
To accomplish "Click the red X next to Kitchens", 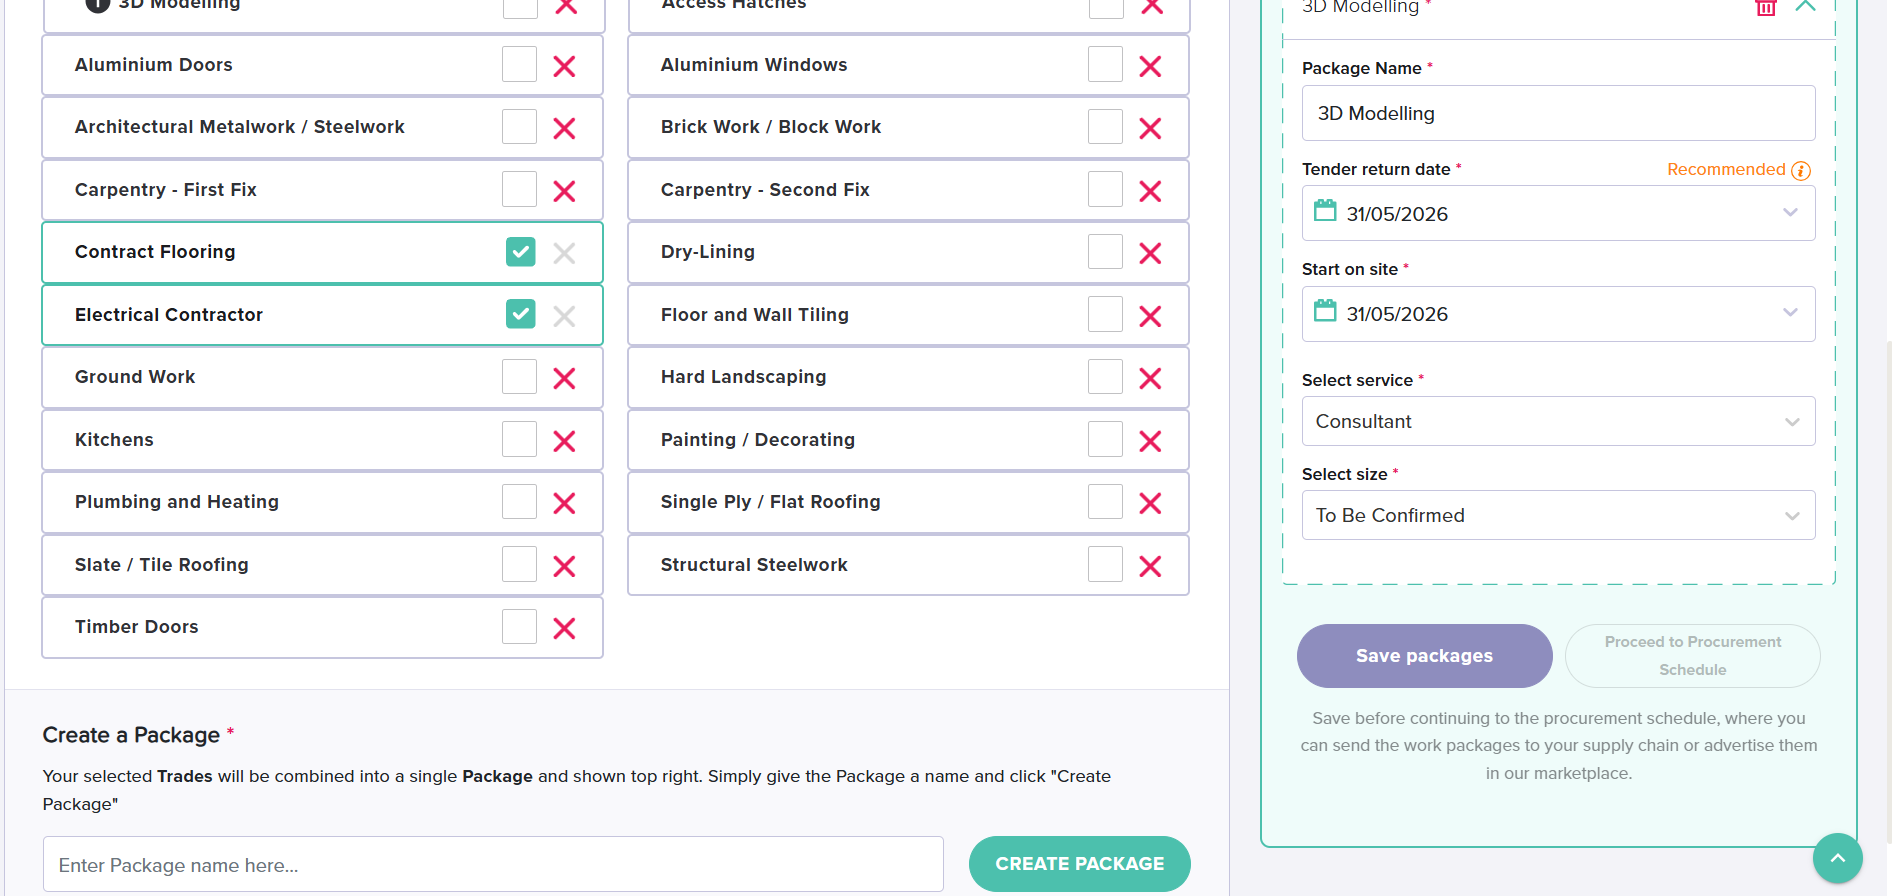I will point(564,441).
